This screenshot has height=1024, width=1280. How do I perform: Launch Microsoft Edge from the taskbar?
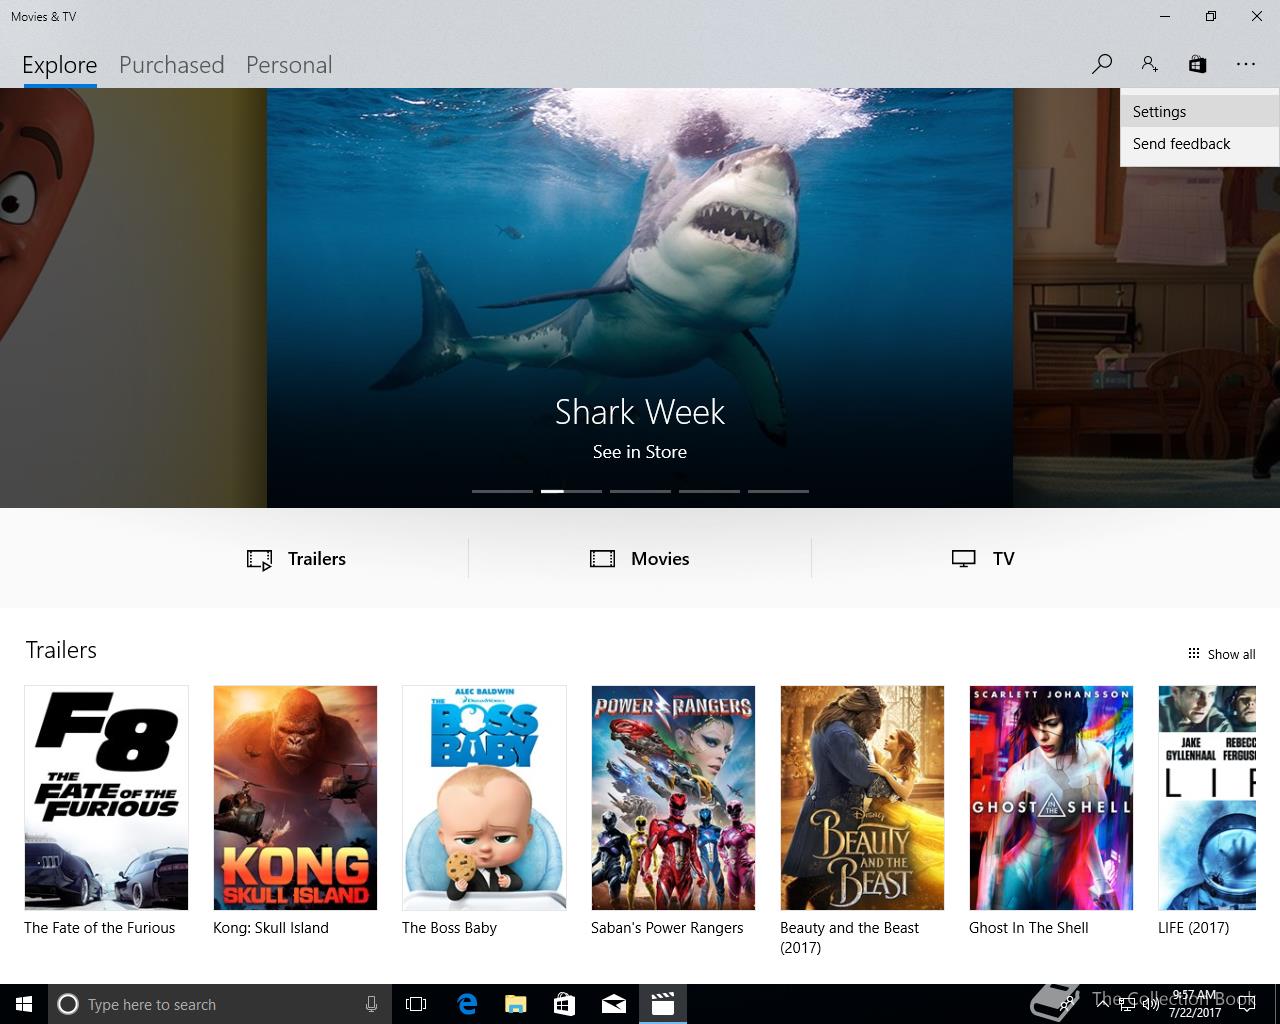(467, 1004)
